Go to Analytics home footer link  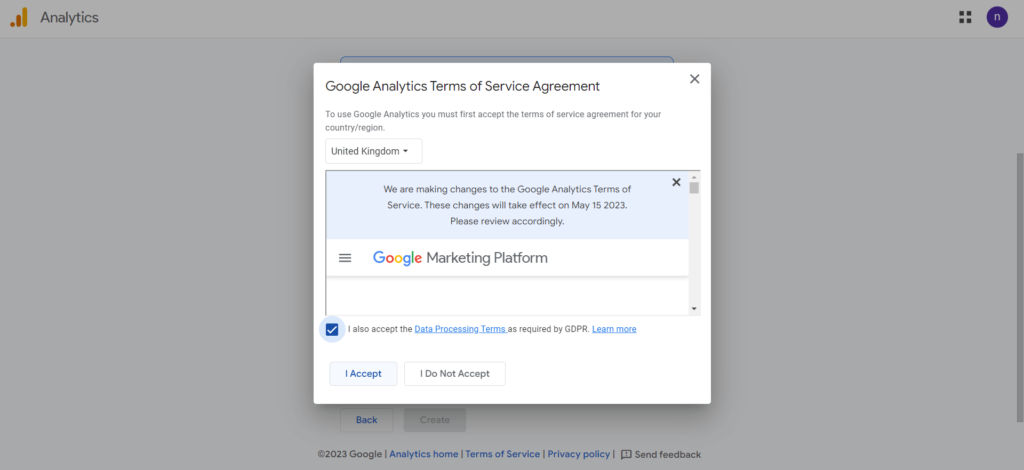(x=424, y=454)
